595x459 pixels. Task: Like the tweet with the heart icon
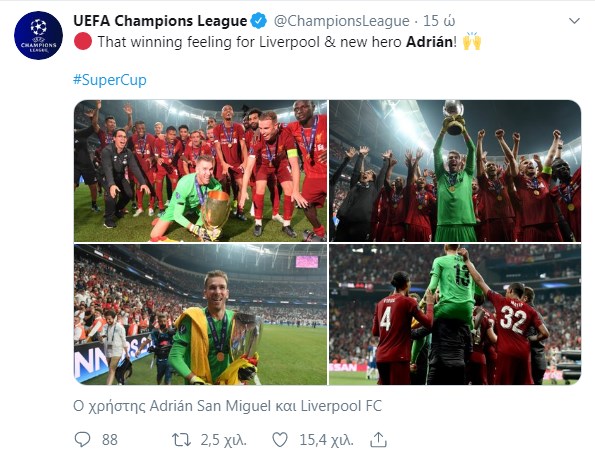[x=280, y=440]
